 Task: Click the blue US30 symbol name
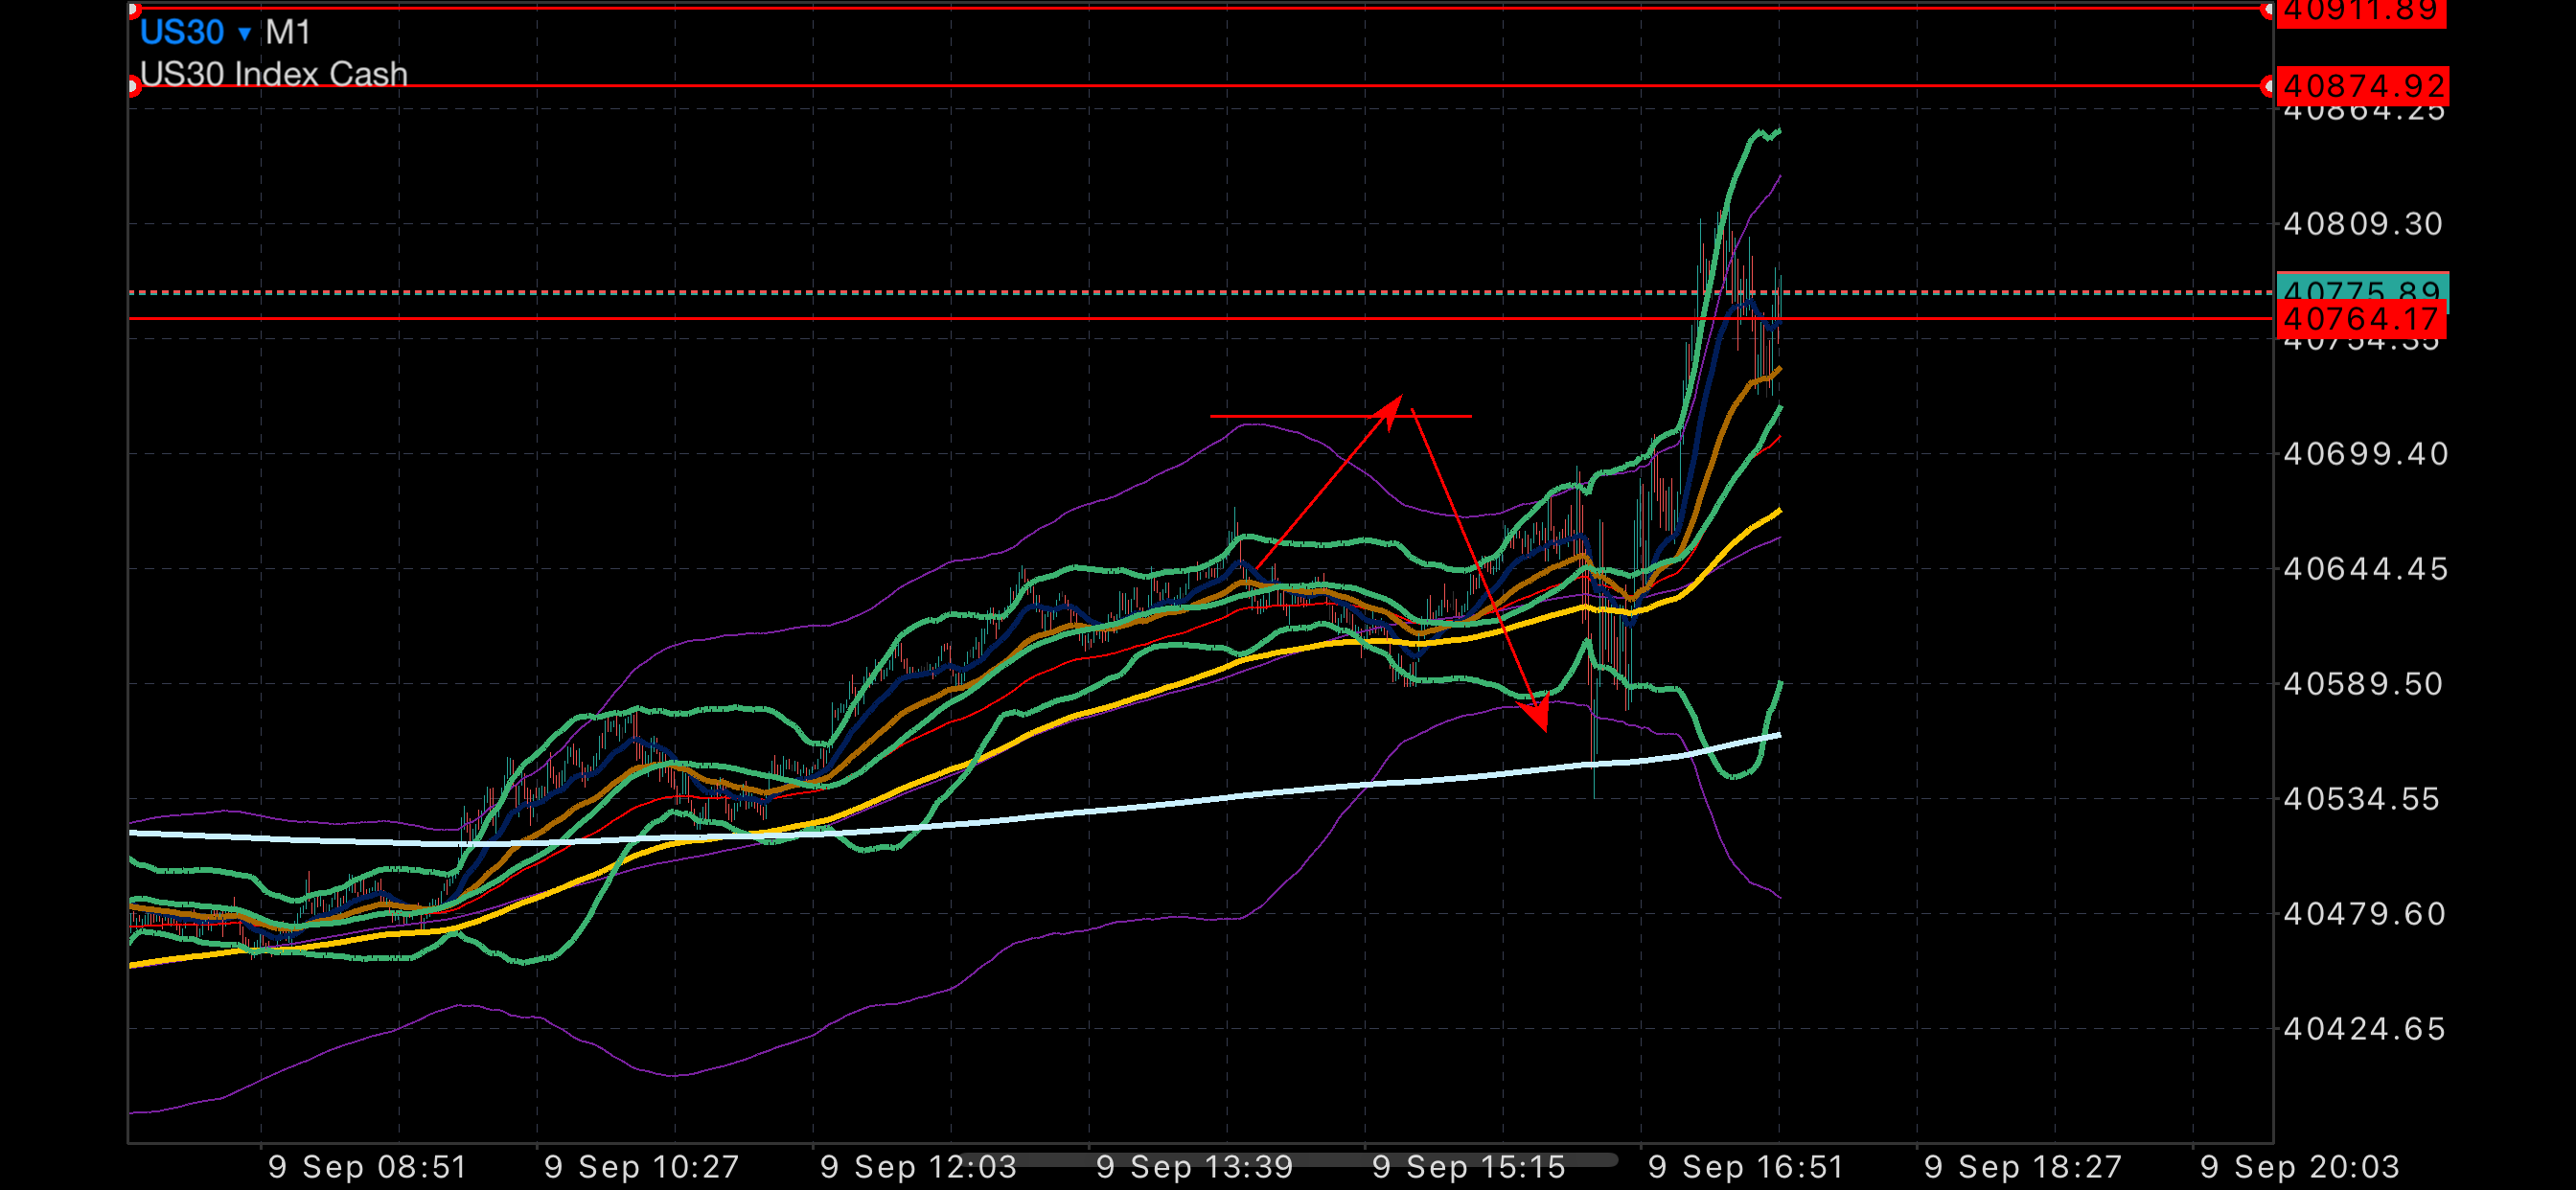[x=181, y=32]
